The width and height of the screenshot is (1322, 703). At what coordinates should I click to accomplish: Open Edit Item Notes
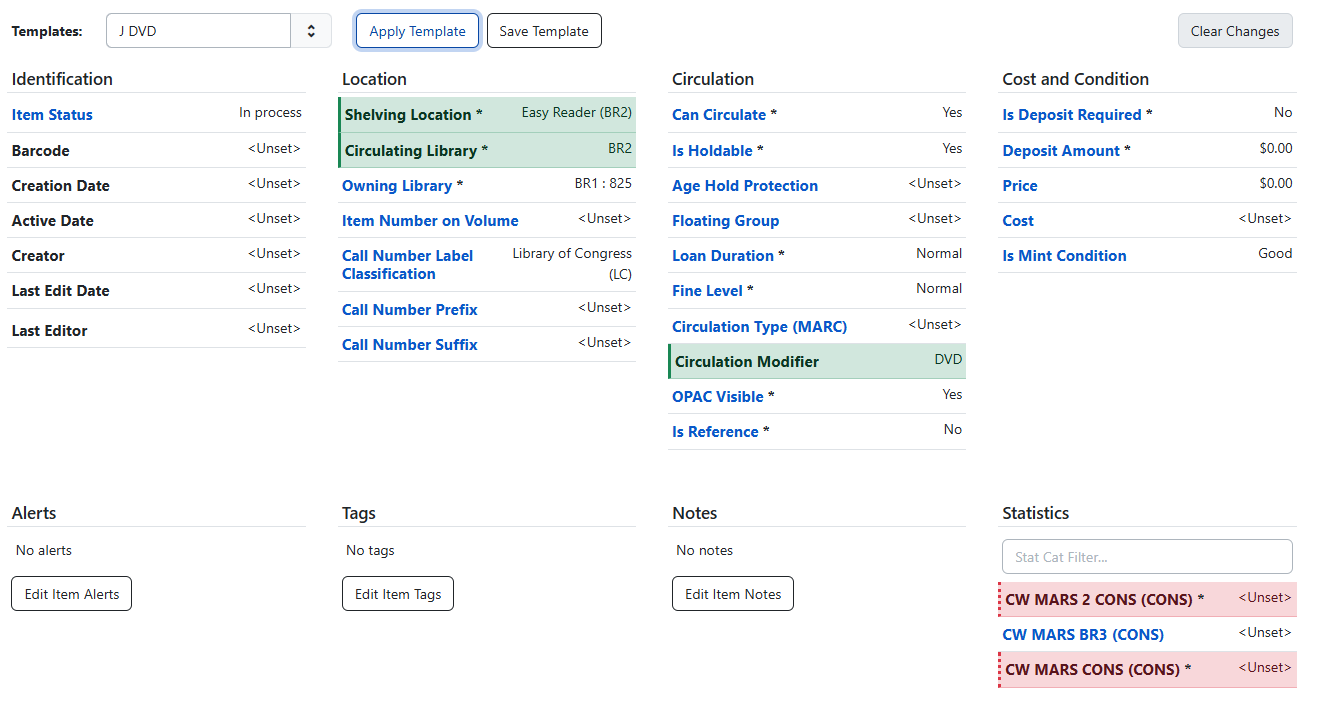[732, 593]
